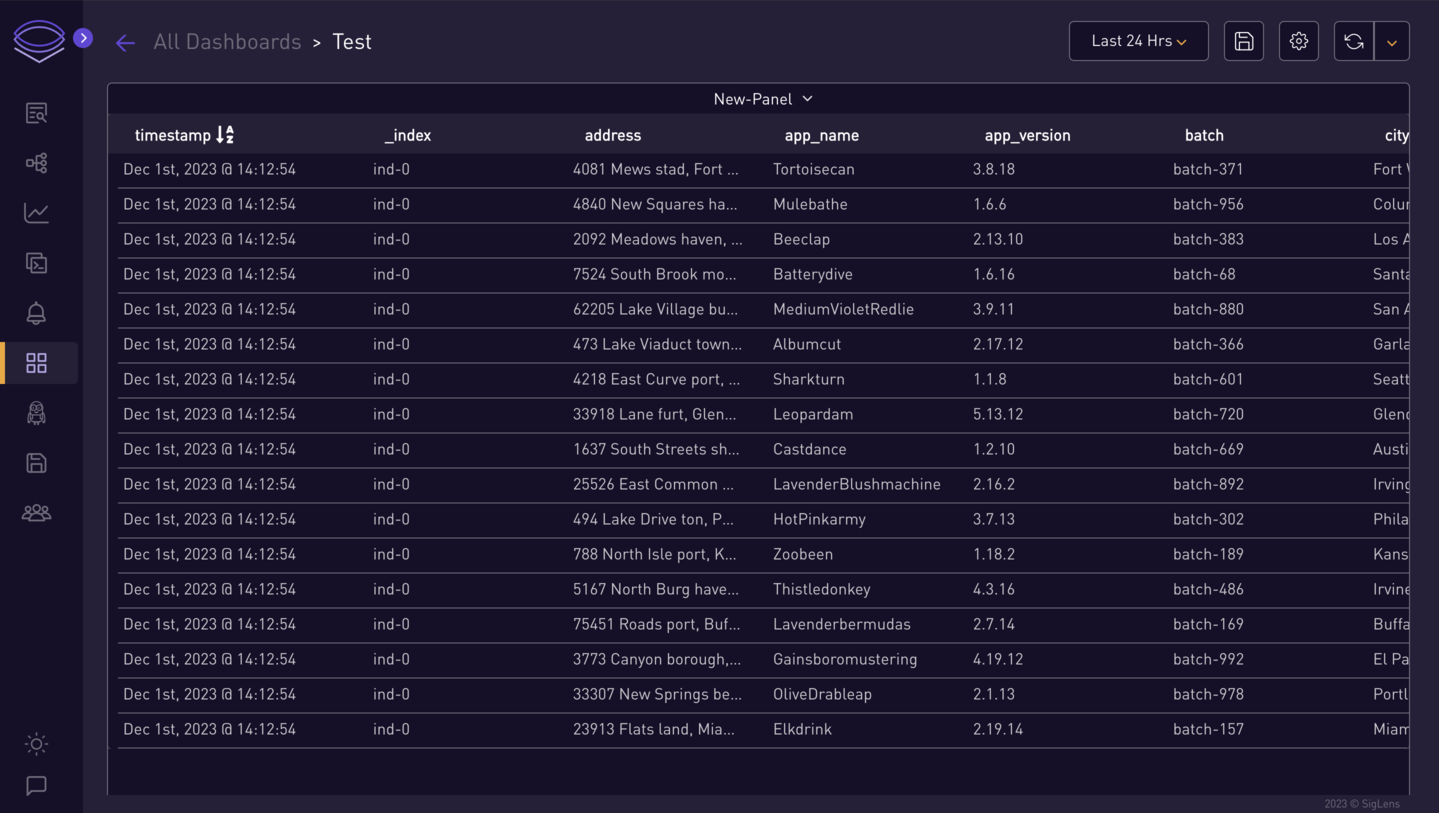Select the OliveDrableap cell

(822, 694)
